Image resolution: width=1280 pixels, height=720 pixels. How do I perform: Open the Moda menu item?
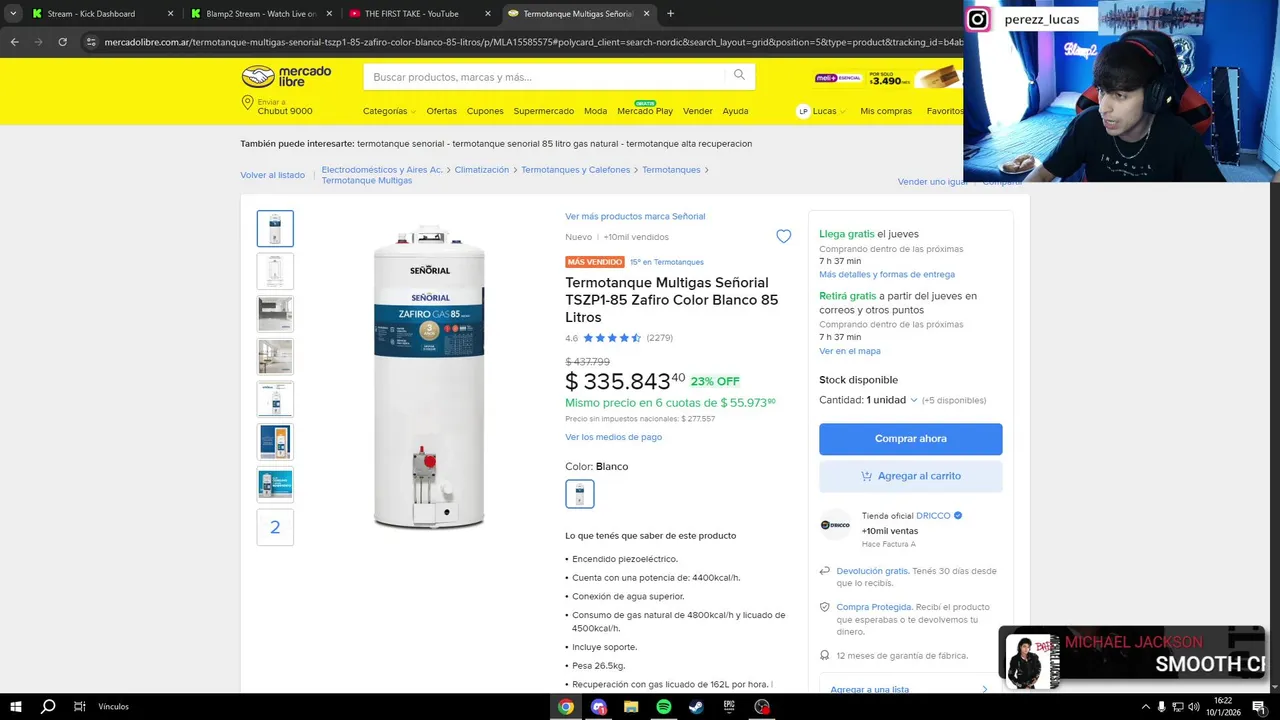(595, 111)
